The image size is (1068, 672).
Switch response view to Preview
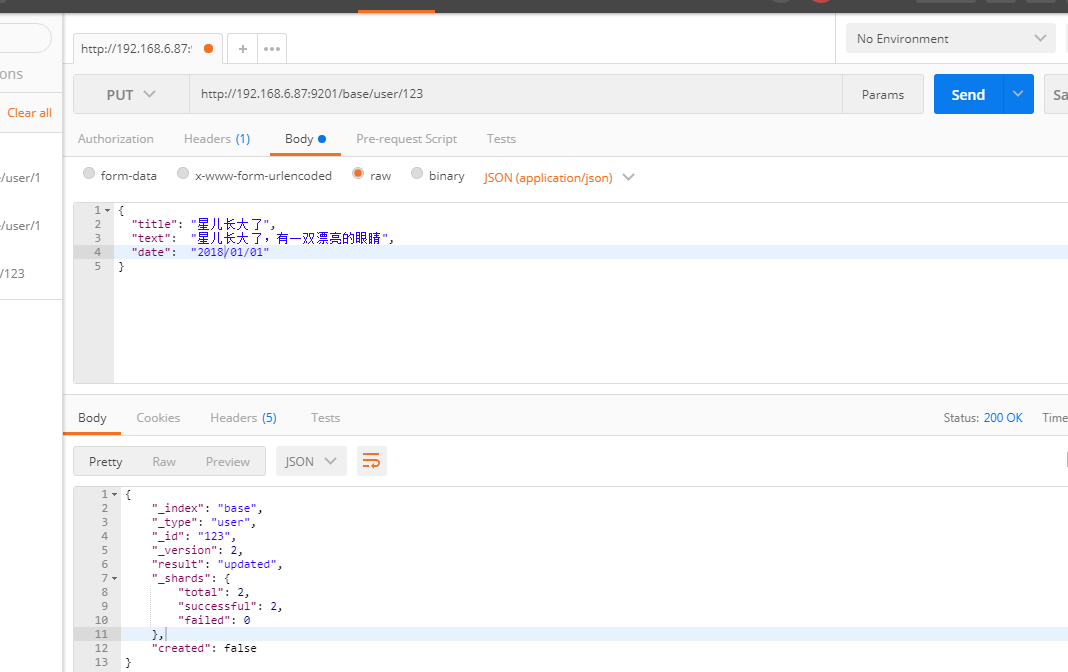point(227,462)
